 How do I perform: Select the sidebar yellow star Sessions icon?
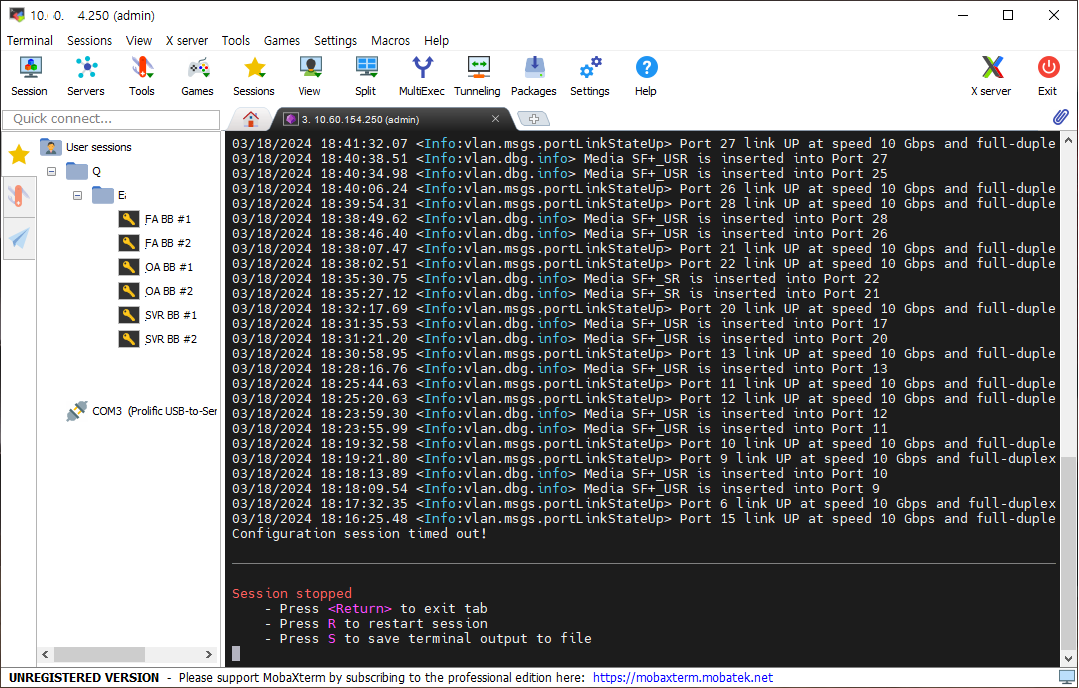coord(19,155)
